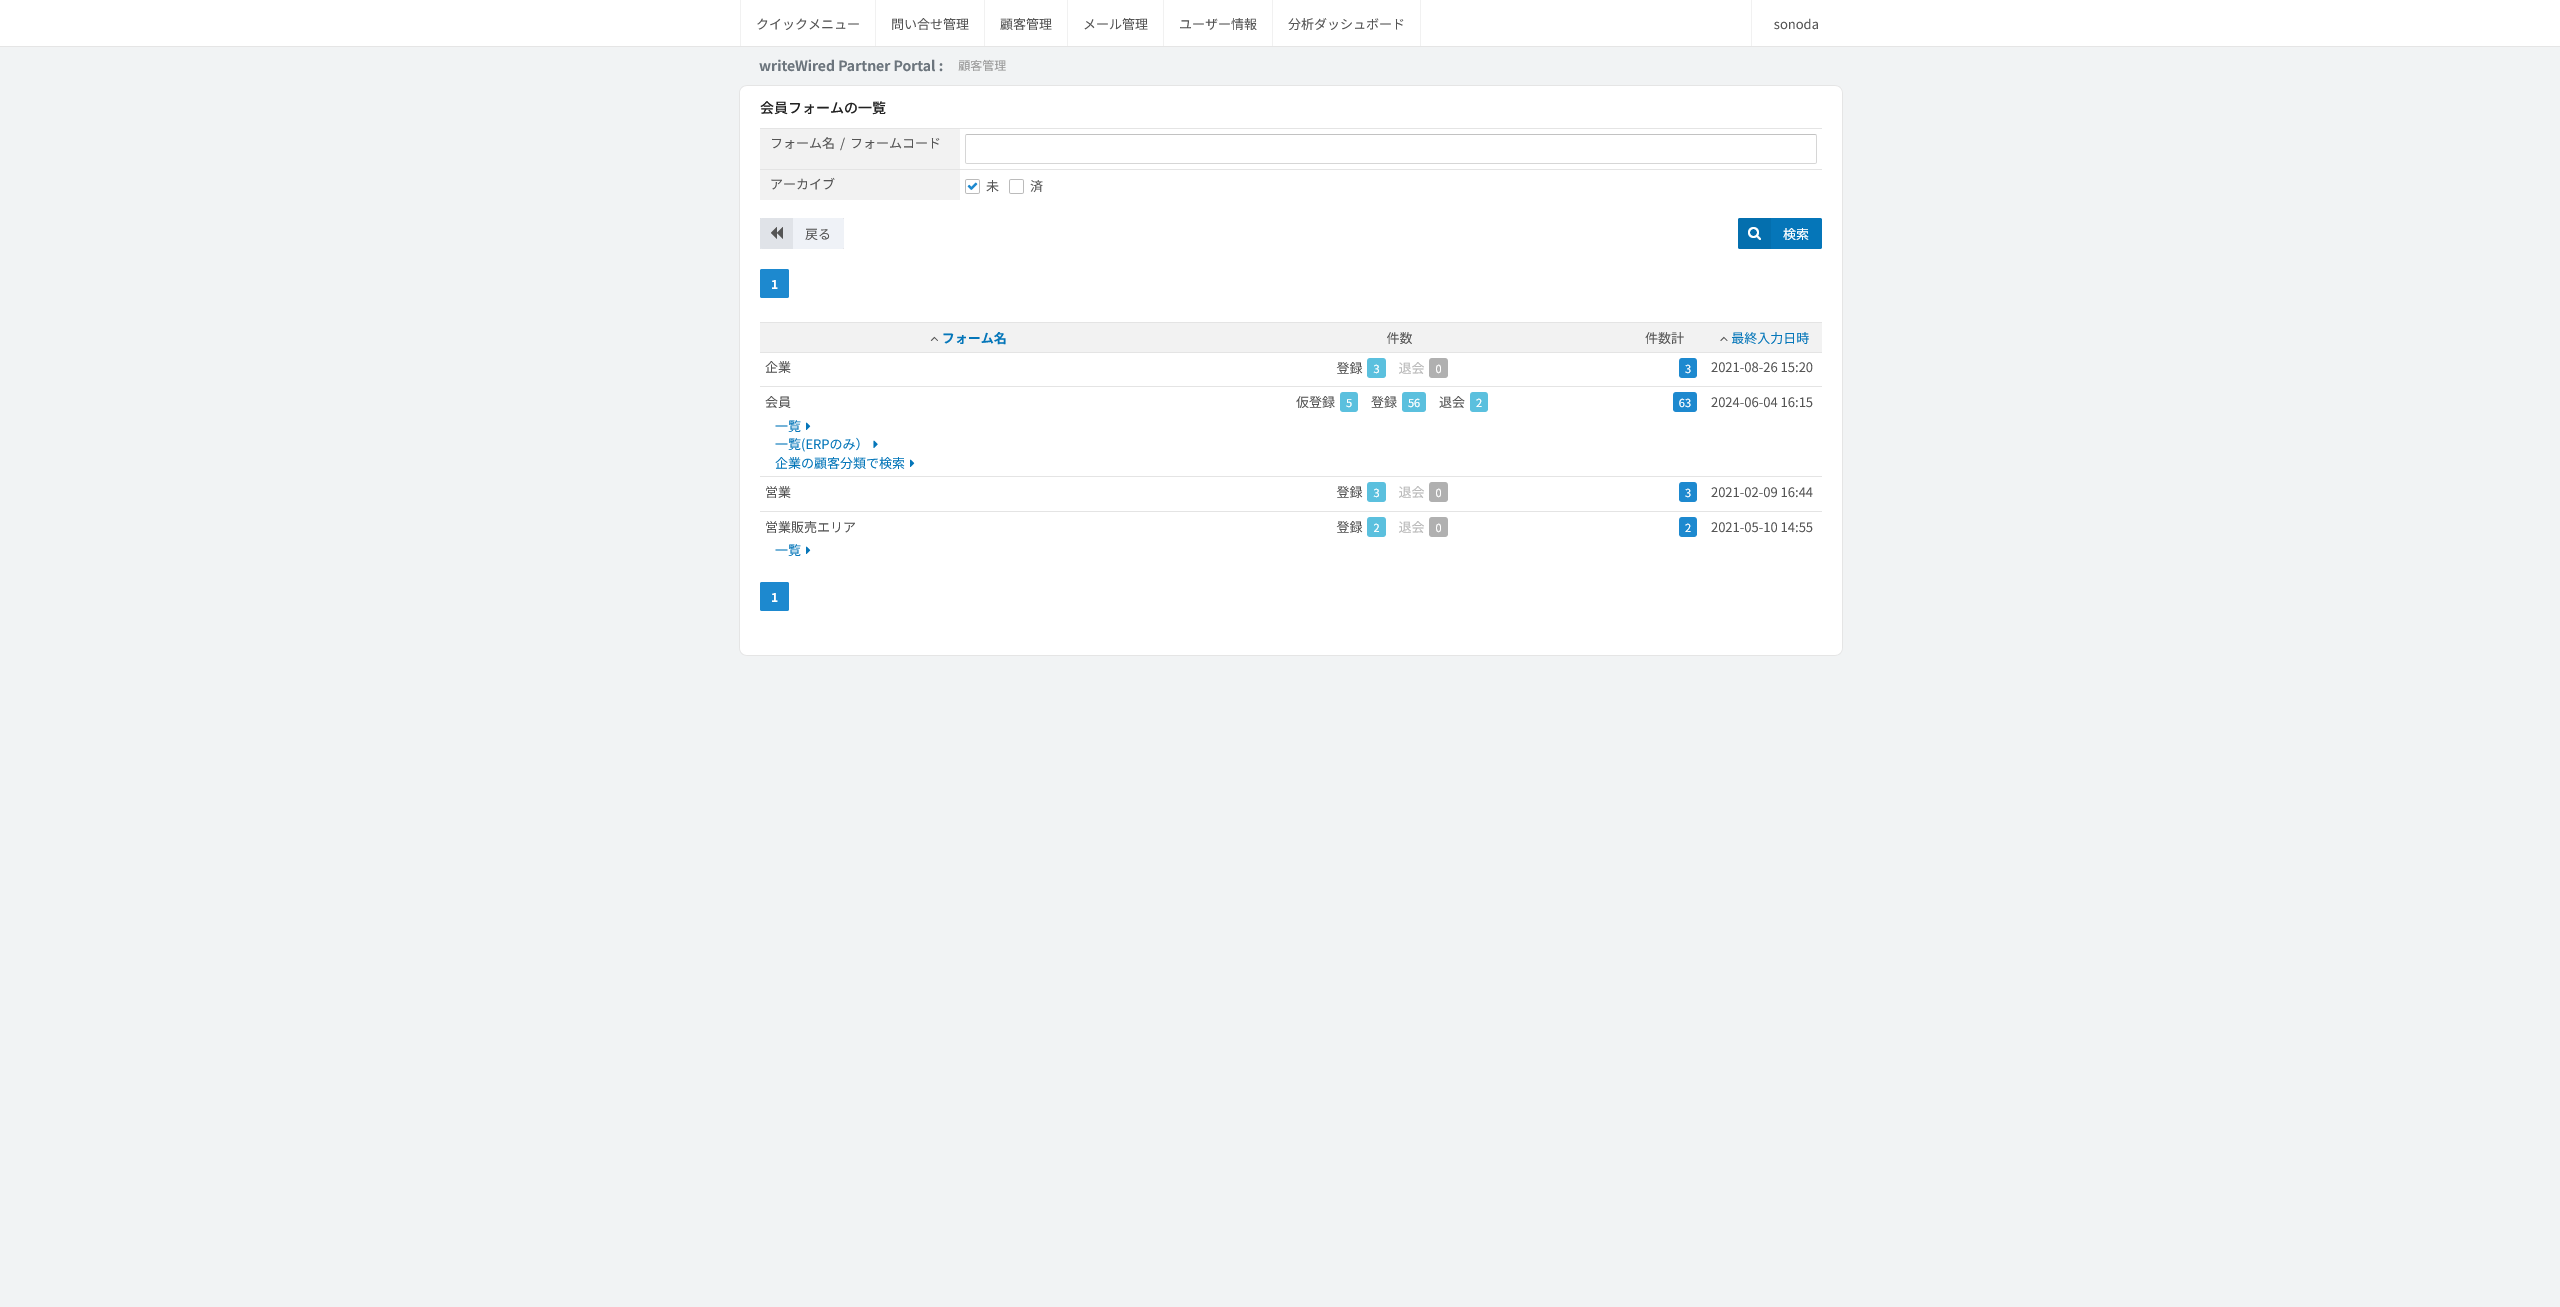Click the 顧客管理 breadcrumb text
The height and width of the screenshot is (1307, 2560).
(x=982, y=65)
